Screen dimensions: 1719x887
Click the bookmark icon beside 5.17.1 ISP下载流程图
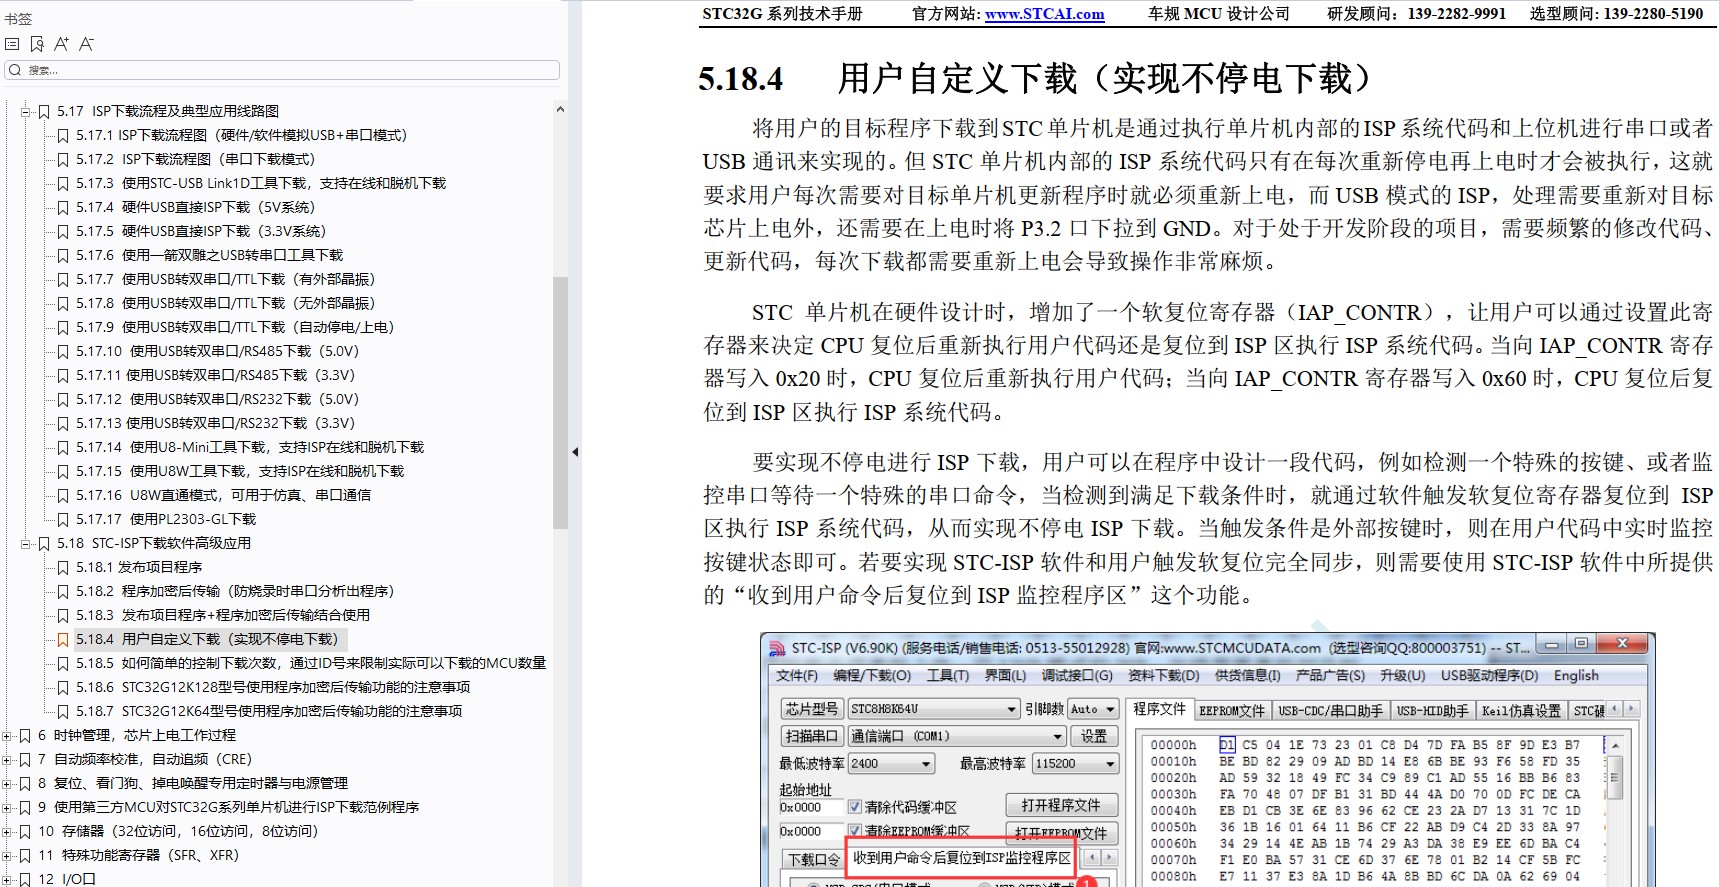tap(63, 136)
